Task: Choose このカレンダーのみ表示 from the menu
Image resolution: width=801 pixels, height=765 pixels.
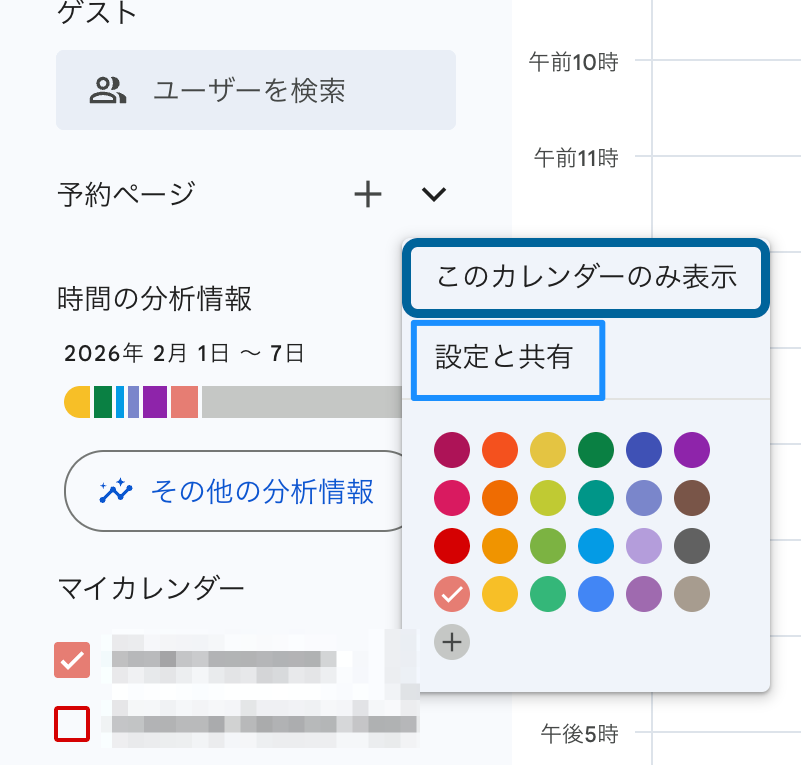Action: pyautogui.click(x=586, y=278)
